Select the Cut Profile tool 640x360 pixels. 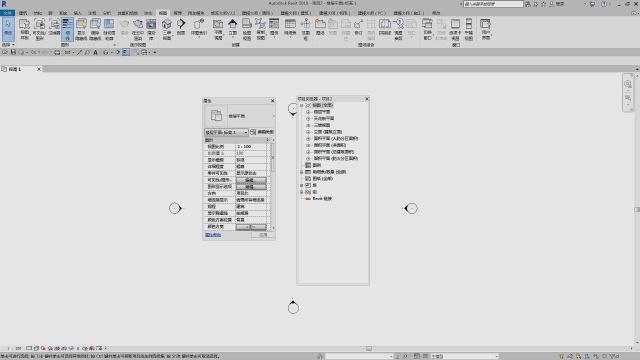pyautogui.click(x=109, y=29)
